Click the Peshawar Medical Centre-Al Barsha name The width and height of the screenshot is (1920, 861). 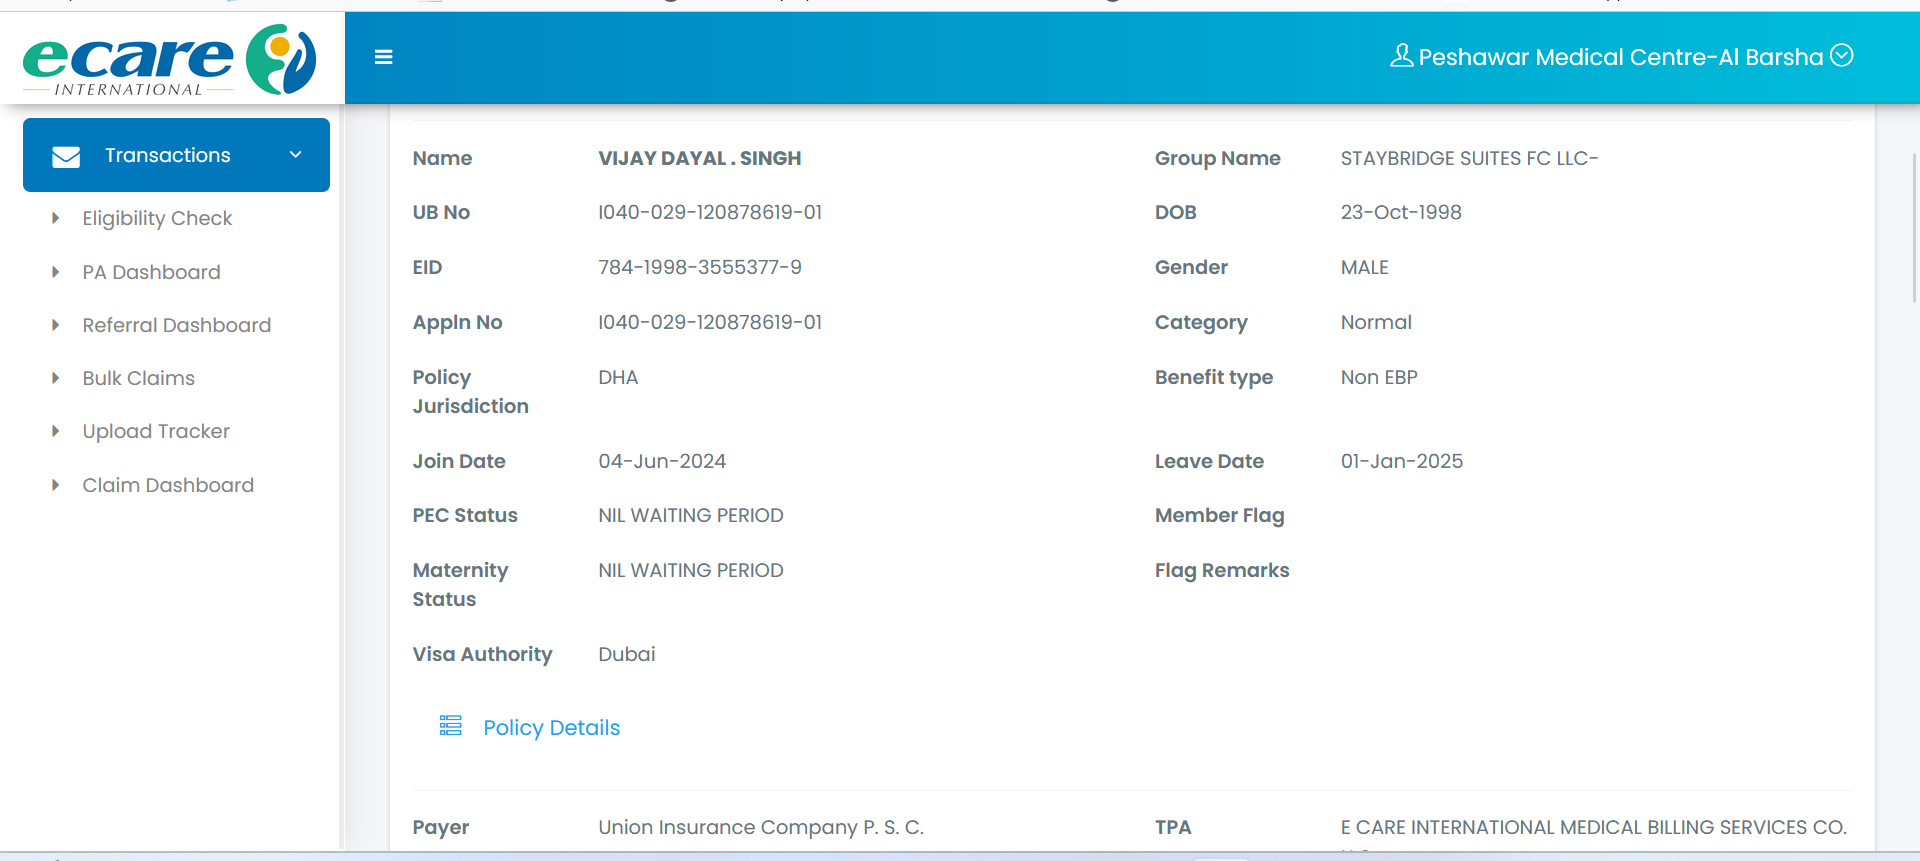tap(1620, 57)
